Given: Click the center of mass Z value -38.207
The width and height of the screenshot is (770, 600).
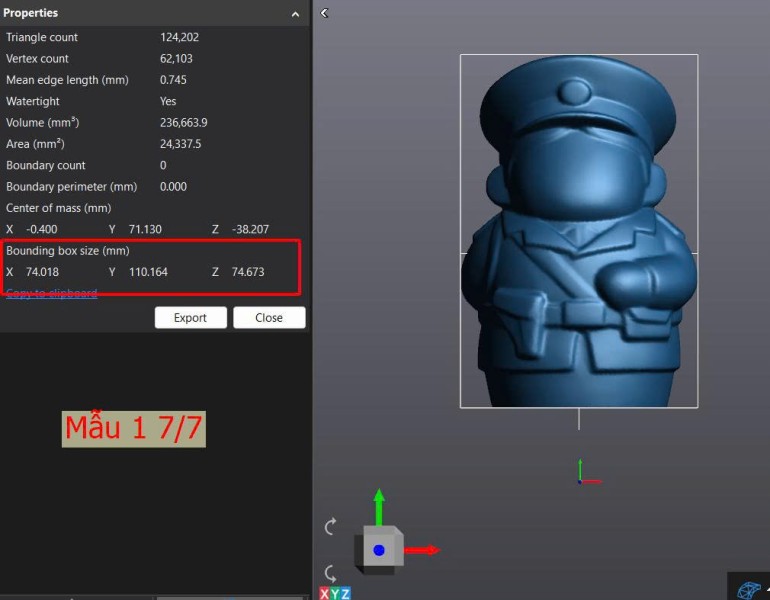Looking at the screenshot, I should click(250, 229).
